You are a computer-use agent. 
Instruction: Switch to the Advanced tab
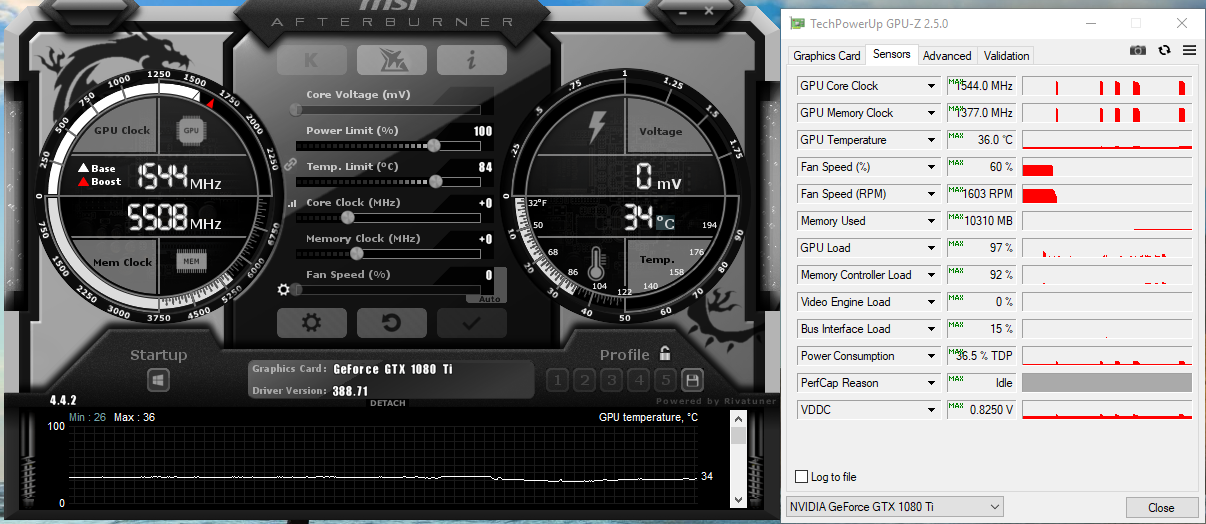point(947,56)
